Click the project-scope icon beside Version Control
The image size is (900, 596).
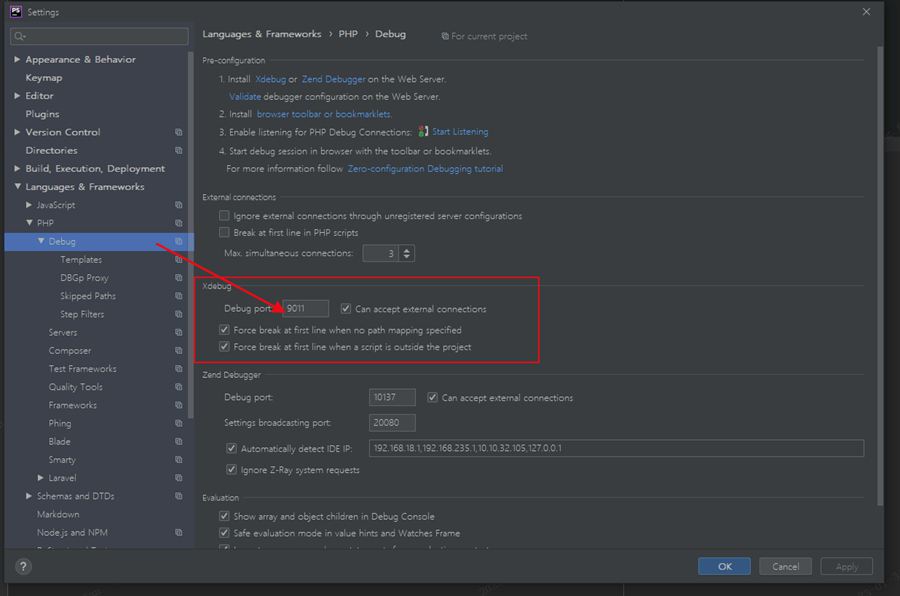179,132
